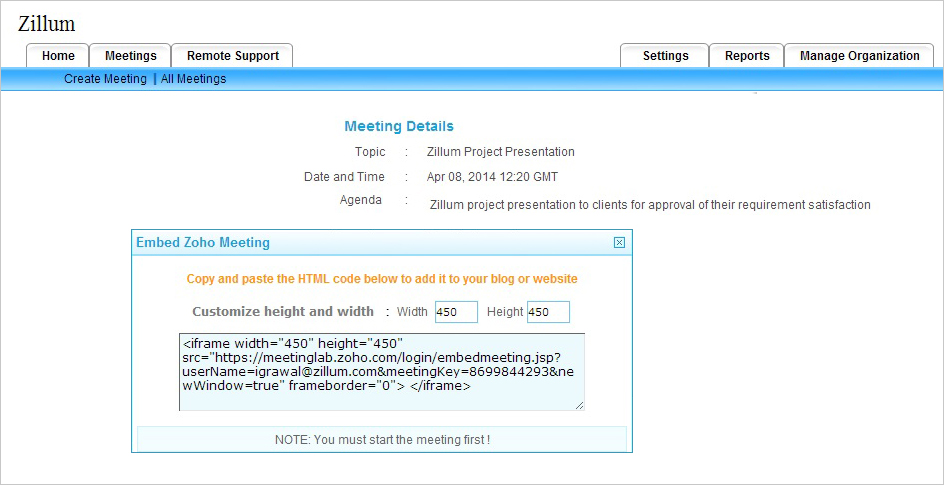Screen dimensions: 944x485
Task: Click the Customize height and width label
Action: (x=283, y=312)
